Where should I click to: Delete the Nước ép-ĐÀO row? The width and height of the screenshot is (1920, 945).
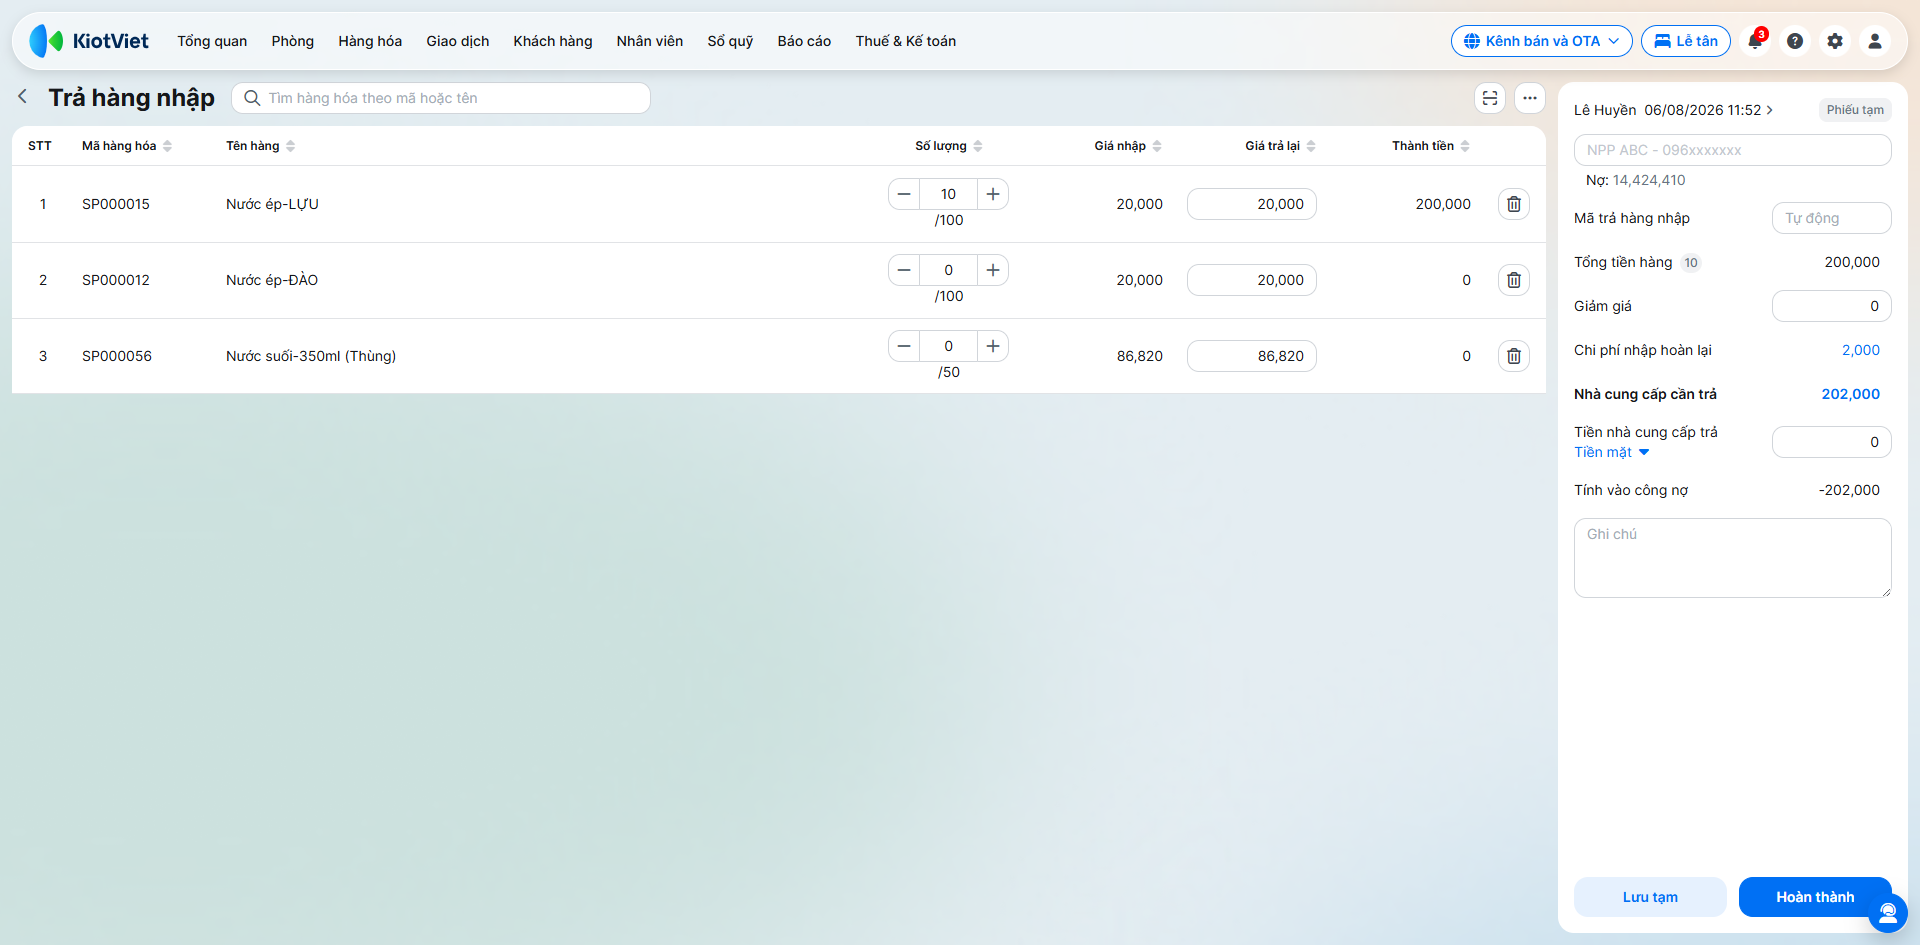tap(1514, 280)
